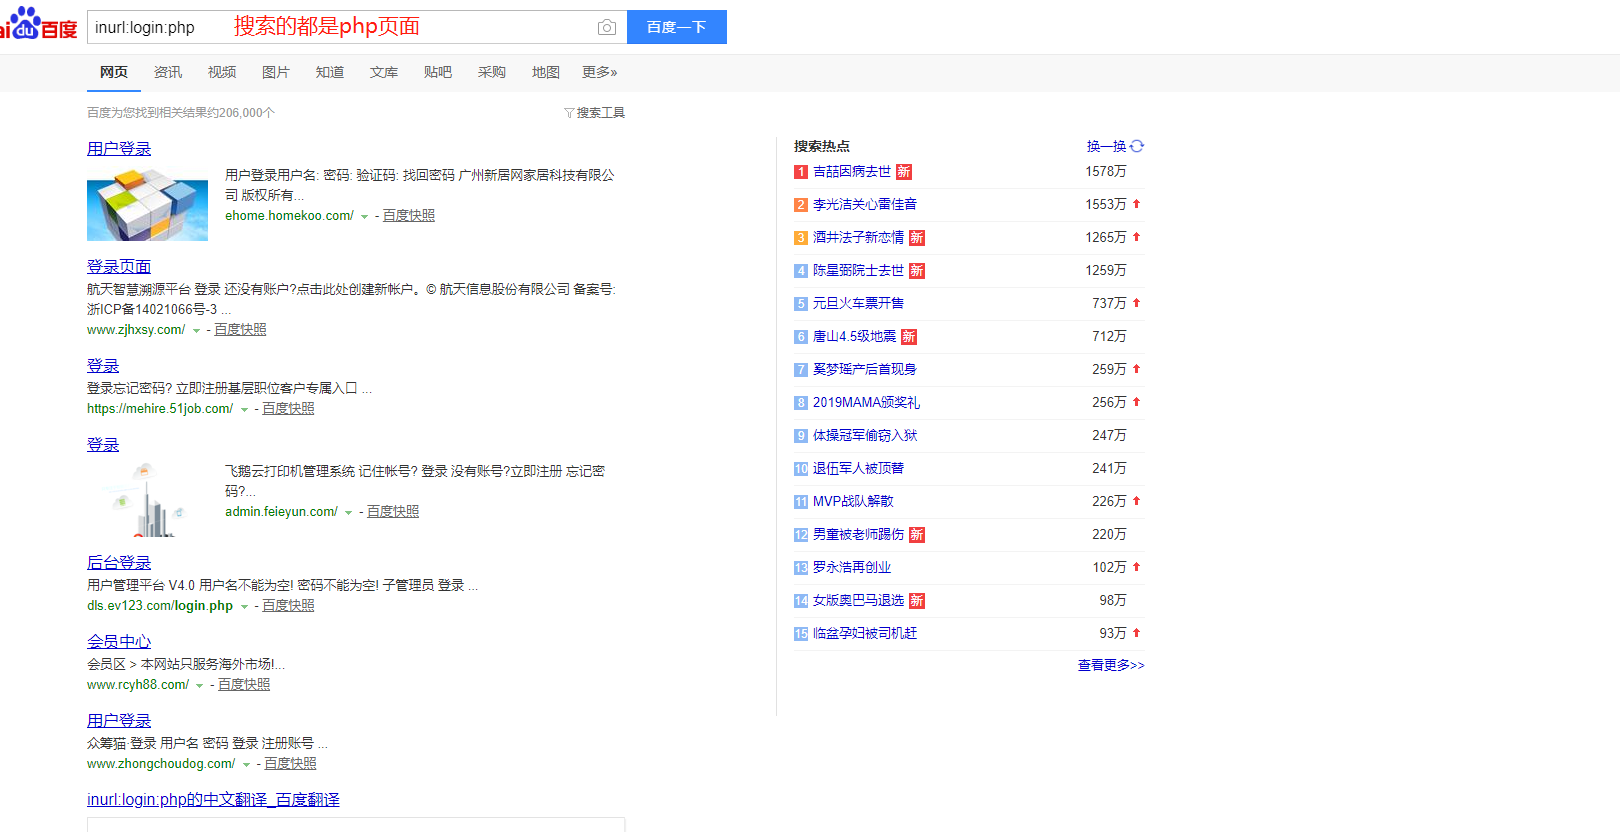1620x832 pixels.
Task: Open the 更多» tab menu
Action: pos(600,72)
